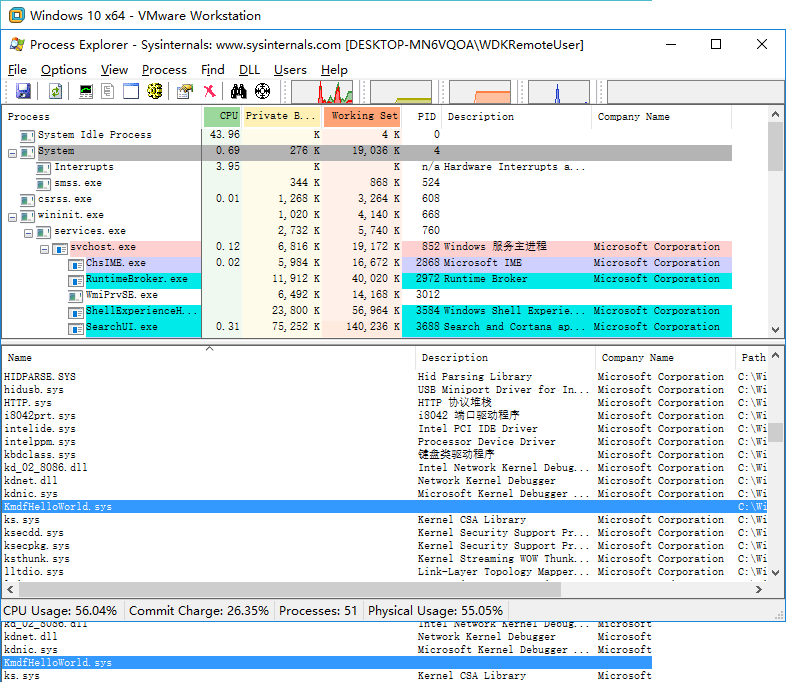Select the smss.exe process row
Screen dimensions: 786x682
point(367,183)
